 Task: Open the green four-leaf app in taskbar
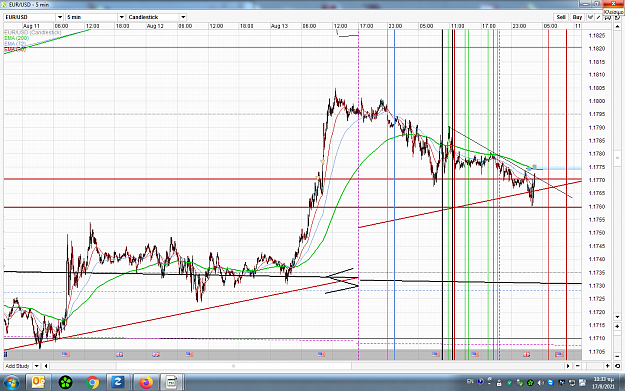coord(65,383)
